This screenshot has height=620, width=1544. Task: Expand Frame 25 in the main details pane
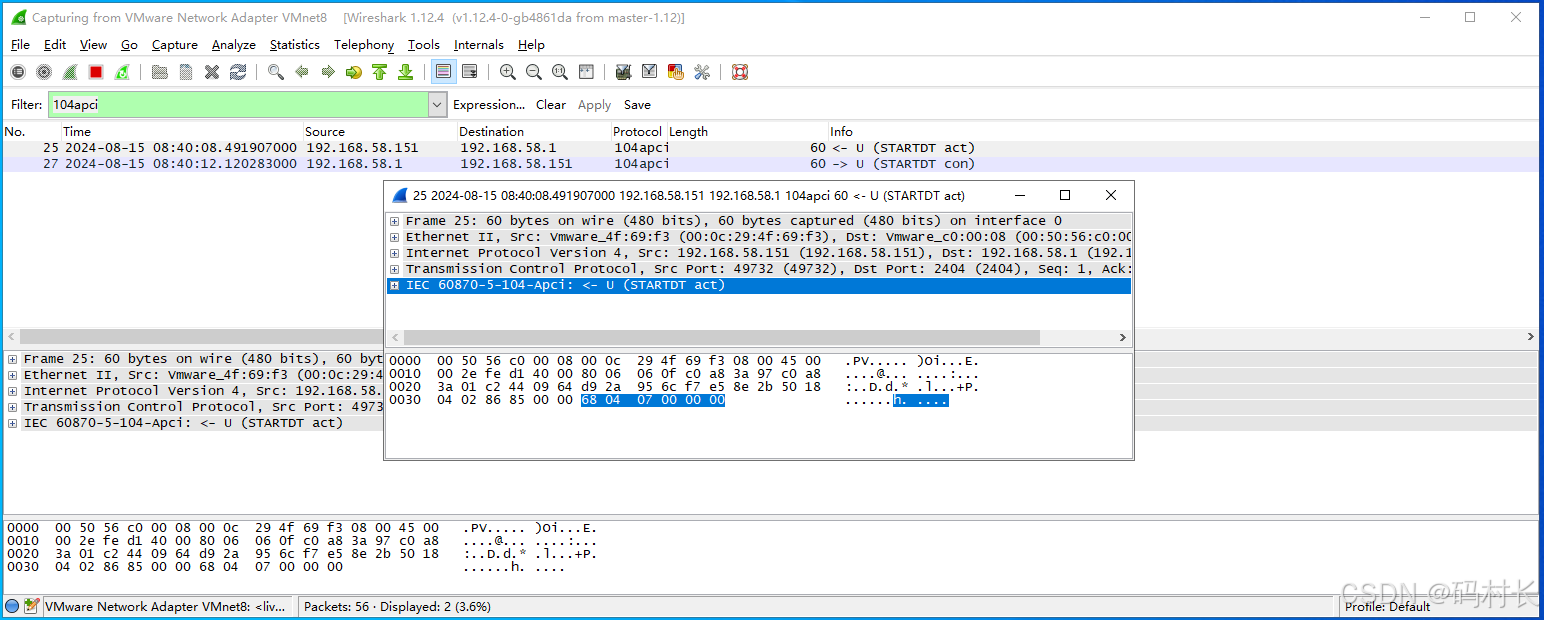(13, 359)
